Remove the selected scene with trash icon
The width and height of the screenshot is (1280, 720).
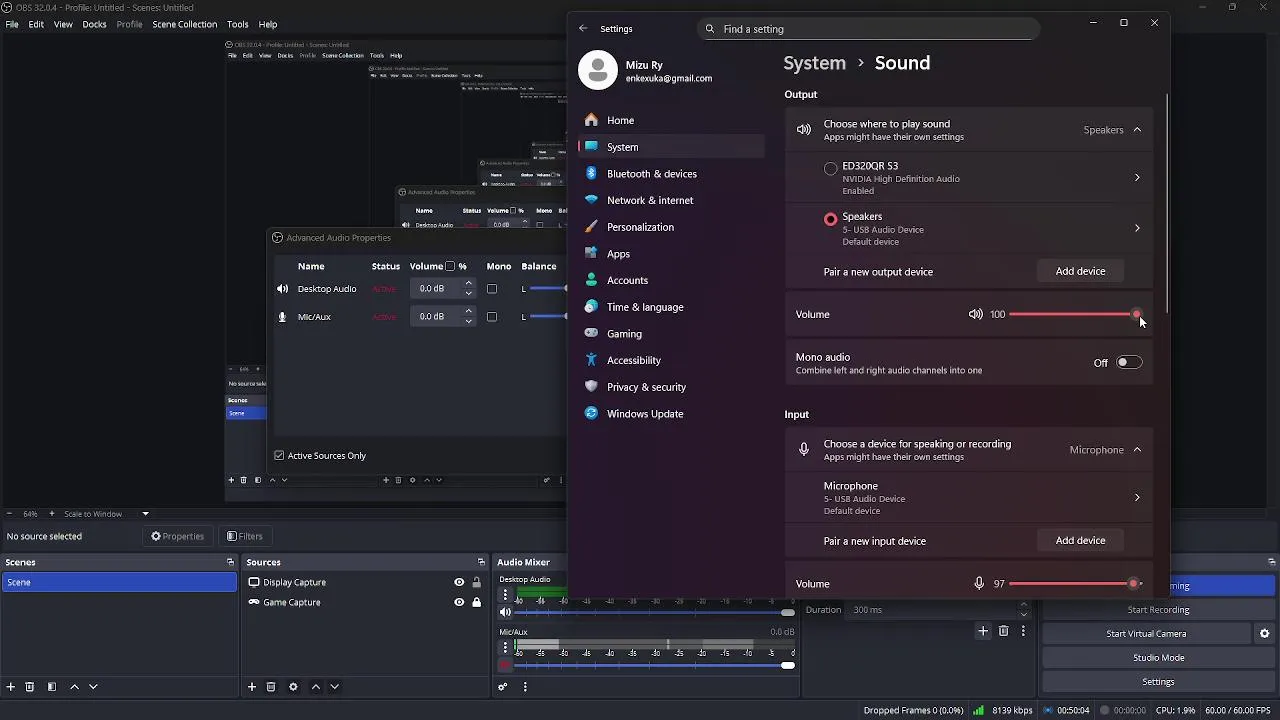click(30, 687)
